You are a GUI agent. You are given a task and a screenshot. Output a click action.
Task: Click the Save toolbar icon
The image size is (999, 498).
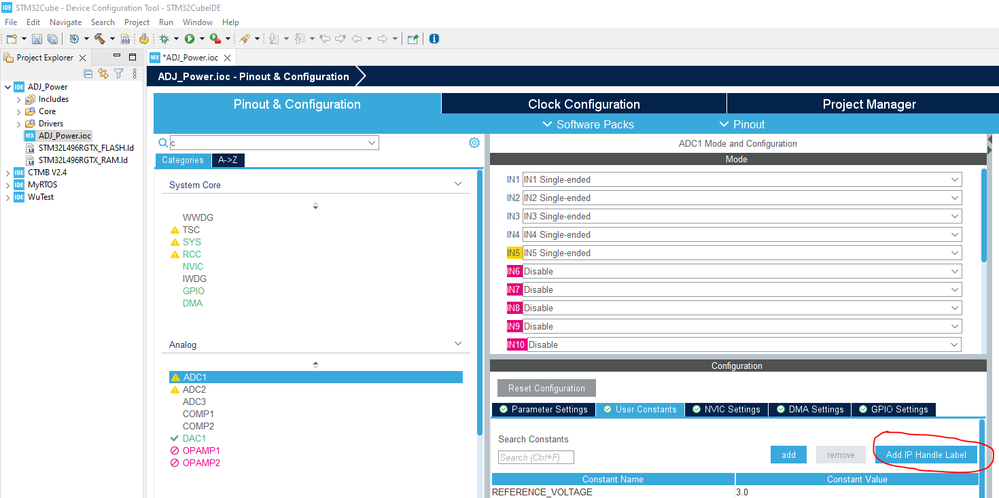37,39
